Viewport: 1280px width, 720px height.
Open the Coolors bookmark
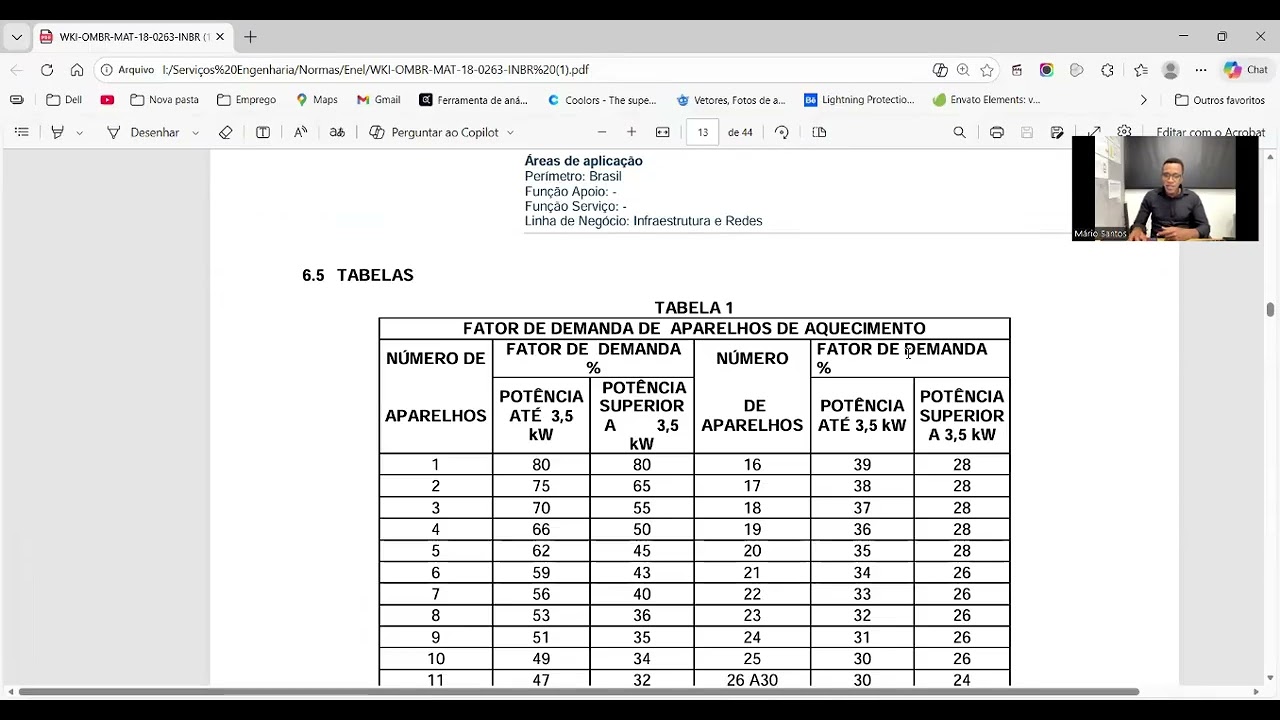pyautogui.click(x=602, y=100)
